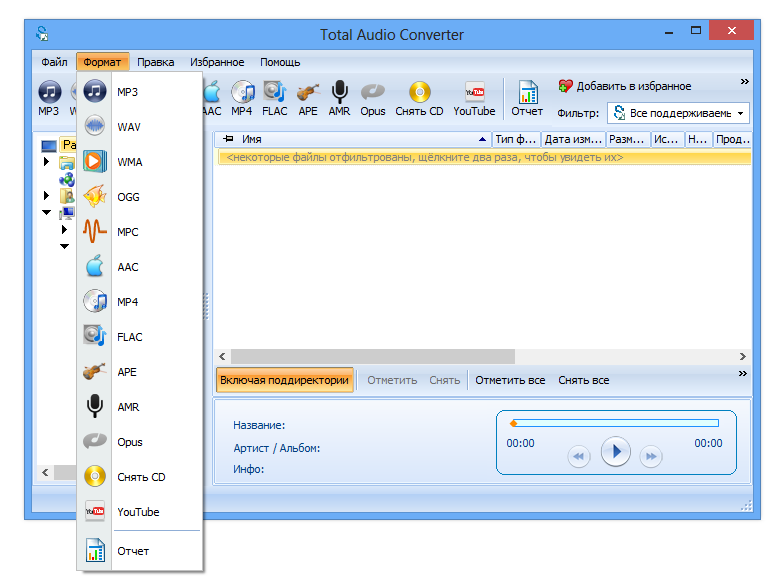Click the FLAC toolbar icon

point(275,98)
